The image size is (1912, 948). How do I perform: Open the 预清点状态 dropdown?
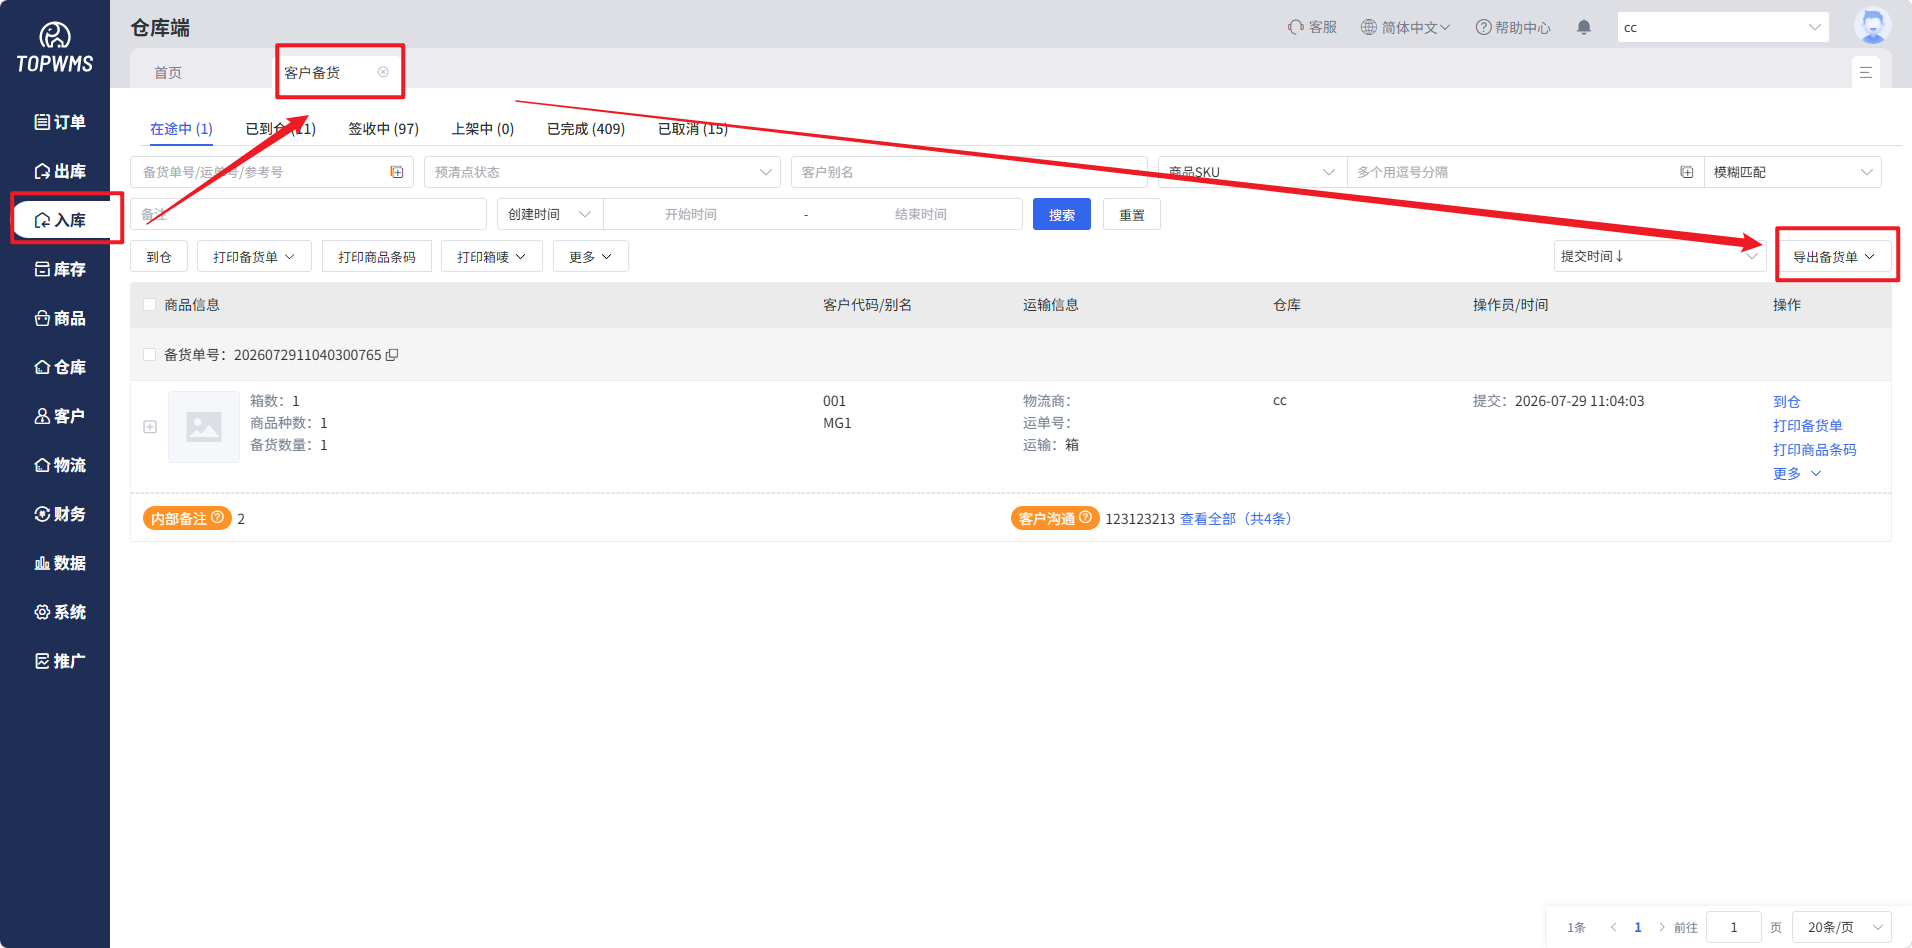602,172
